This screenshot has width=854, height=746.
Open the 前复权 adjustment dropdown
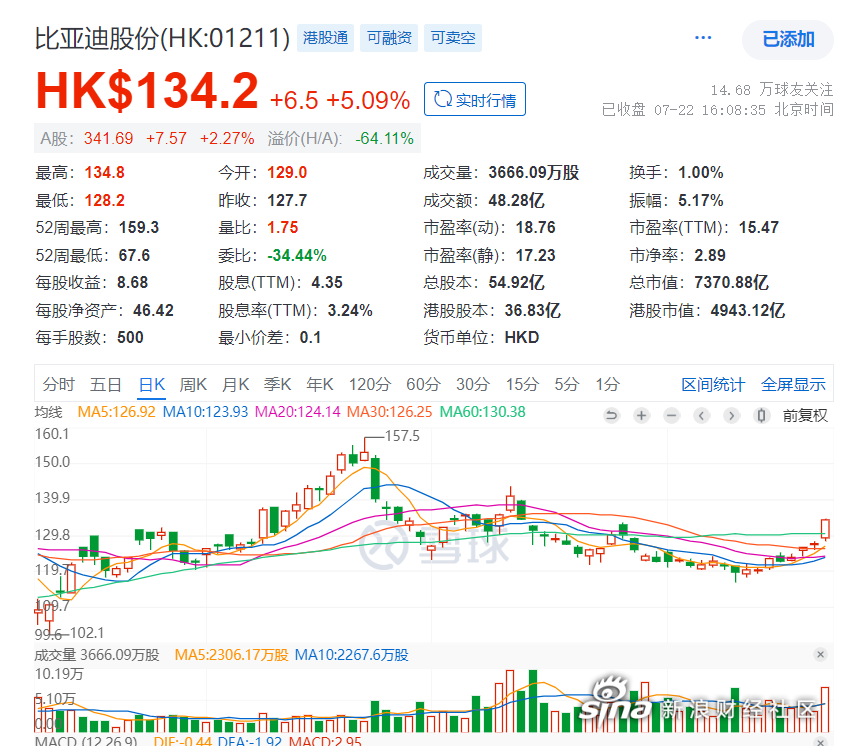[805, 416]
